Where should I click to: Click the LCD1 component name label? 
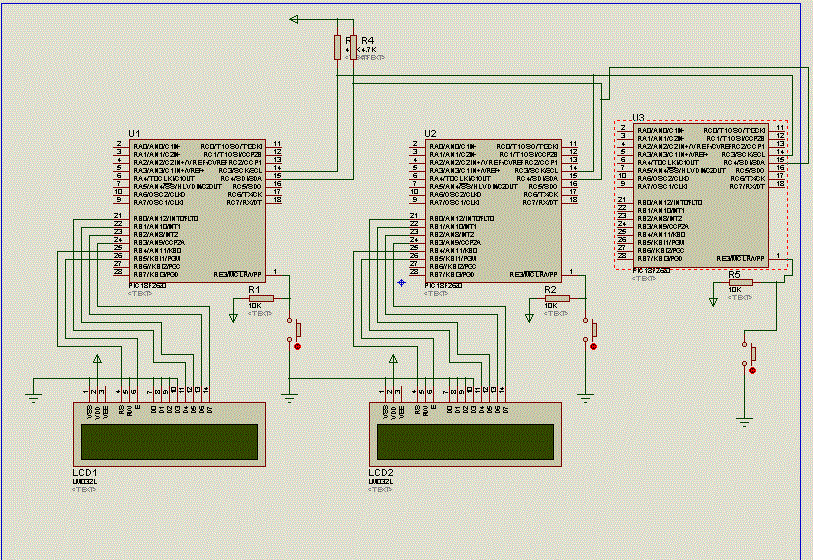[x=85, y=471]
